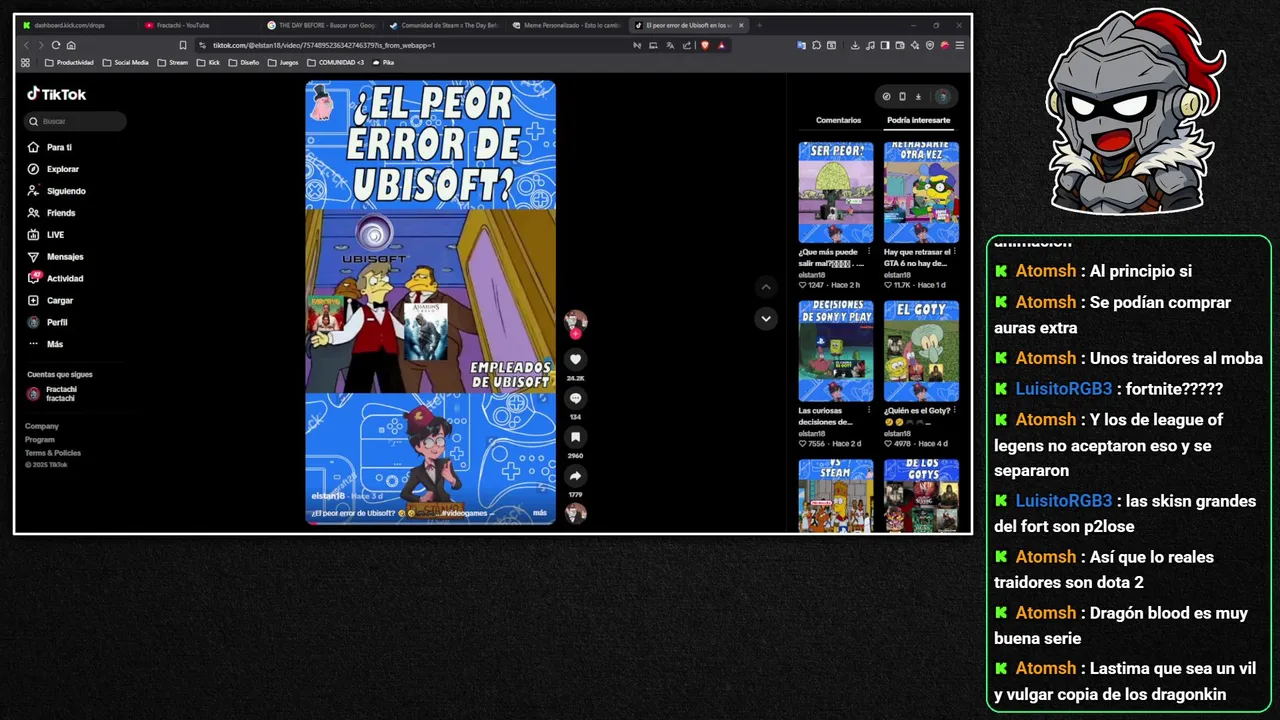This screenshot has width=1280, height=720.
Task: Open the Pika bookmark
Action: pyautogui.click(x=383, y=62)
